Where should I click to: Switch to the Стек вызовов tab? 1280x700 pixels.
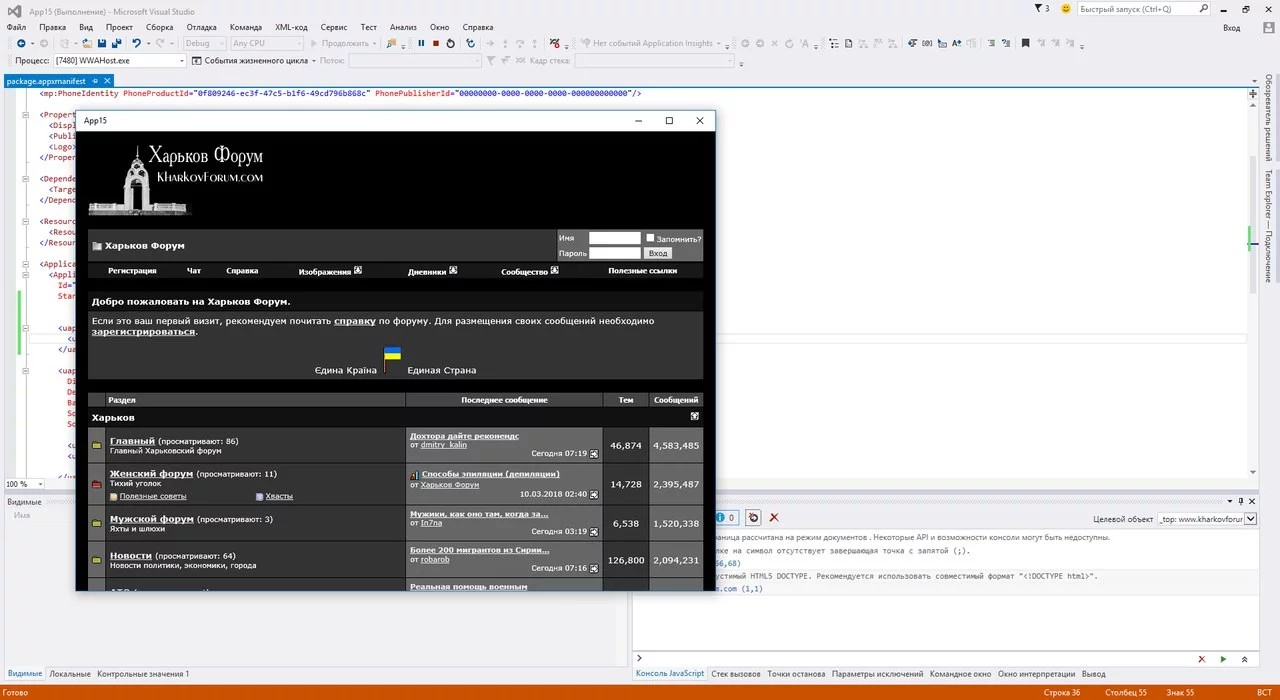[x=735, y=674]
